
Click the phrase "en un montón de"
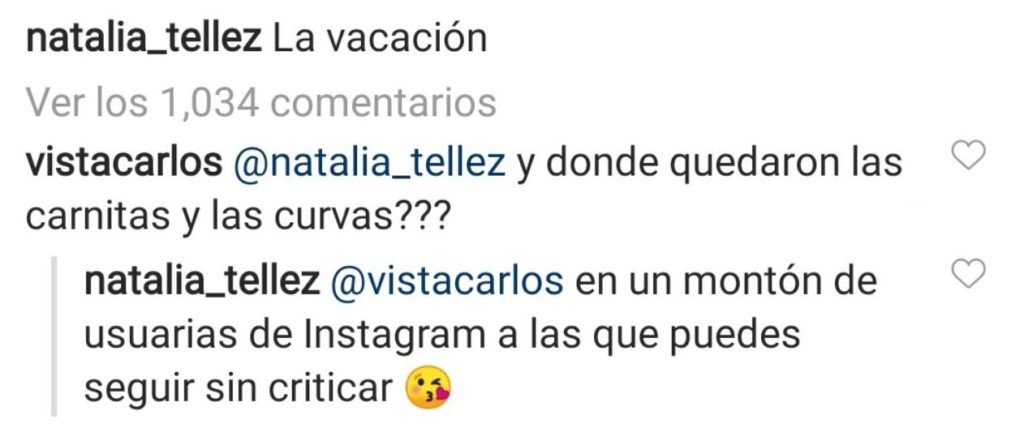(726, 282)
